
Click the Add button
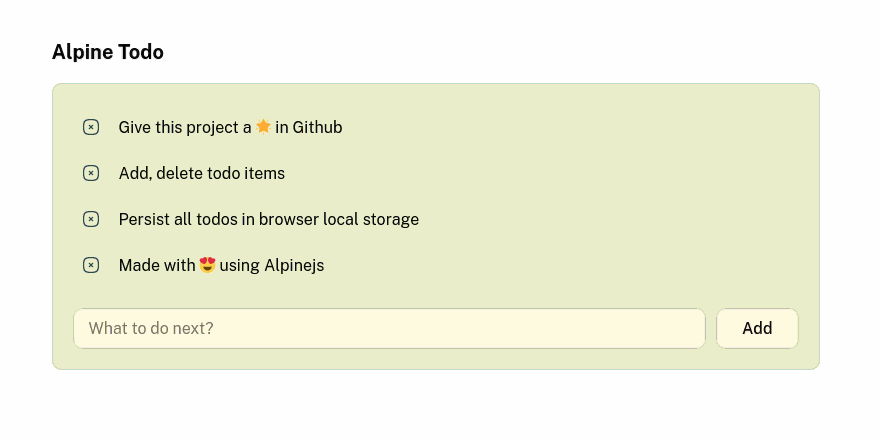[x=757, y=328]
